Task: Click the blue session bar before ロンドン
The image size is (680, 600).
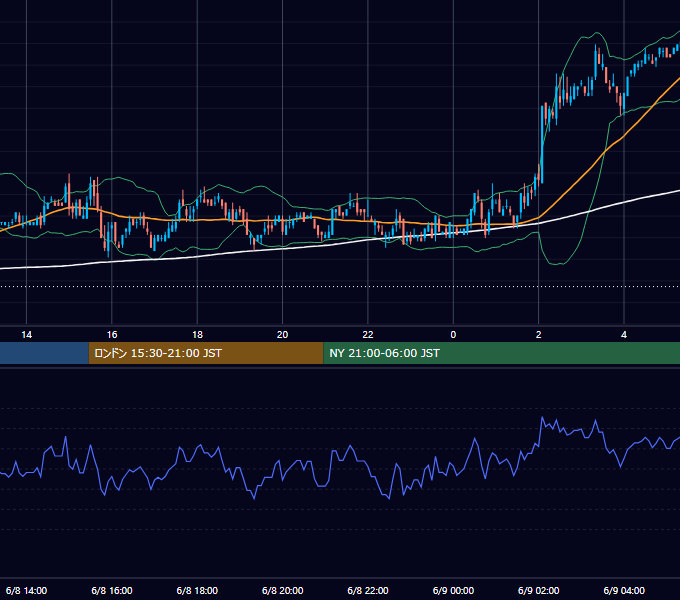Action: tap(44, 353)
